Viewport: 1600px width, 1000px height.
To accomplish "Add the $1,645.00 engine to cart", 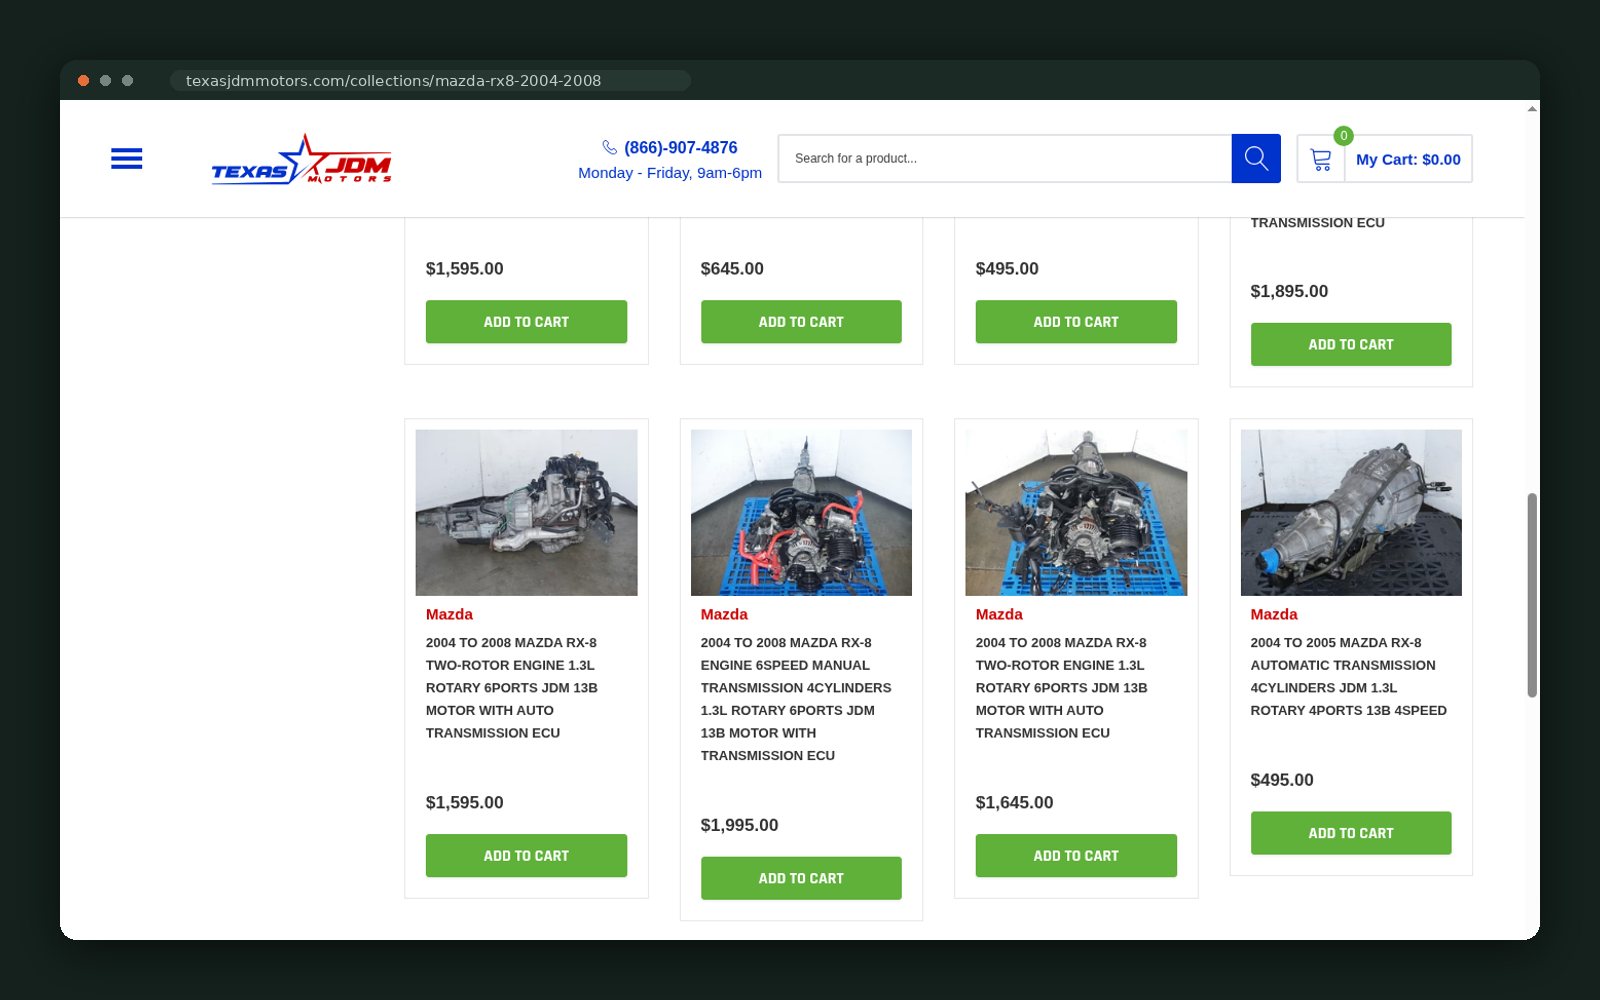I will coord(1076,855).
